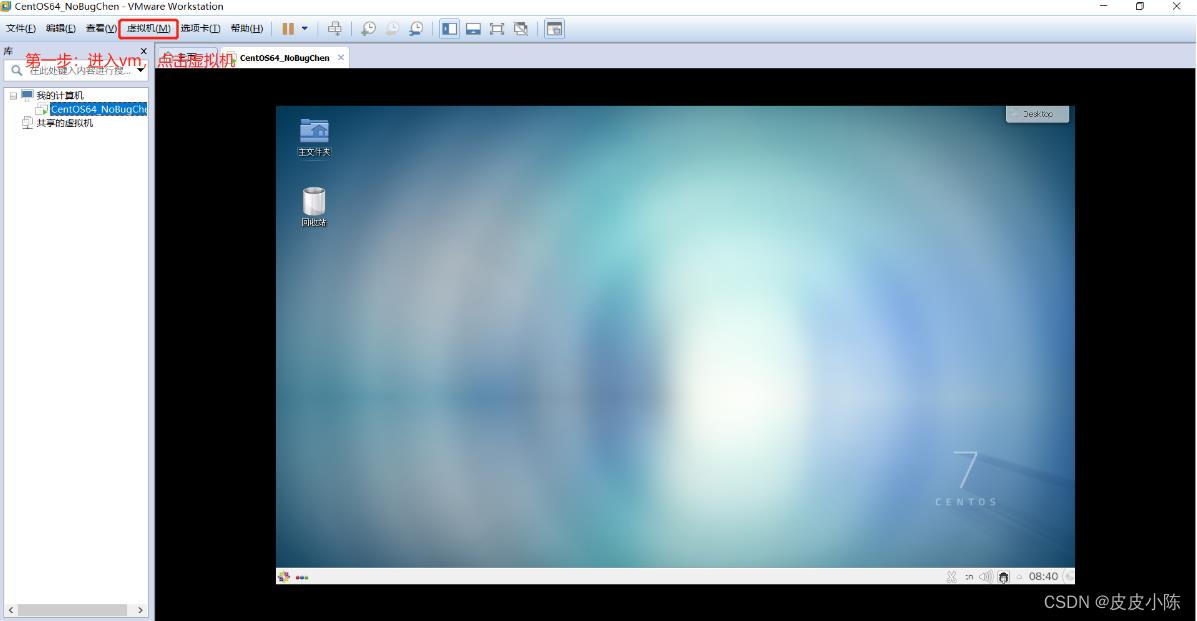Image resolution: width=1197 pixels, height=621 pixels.
Task: Close the library panel
Action: (144, 51)
